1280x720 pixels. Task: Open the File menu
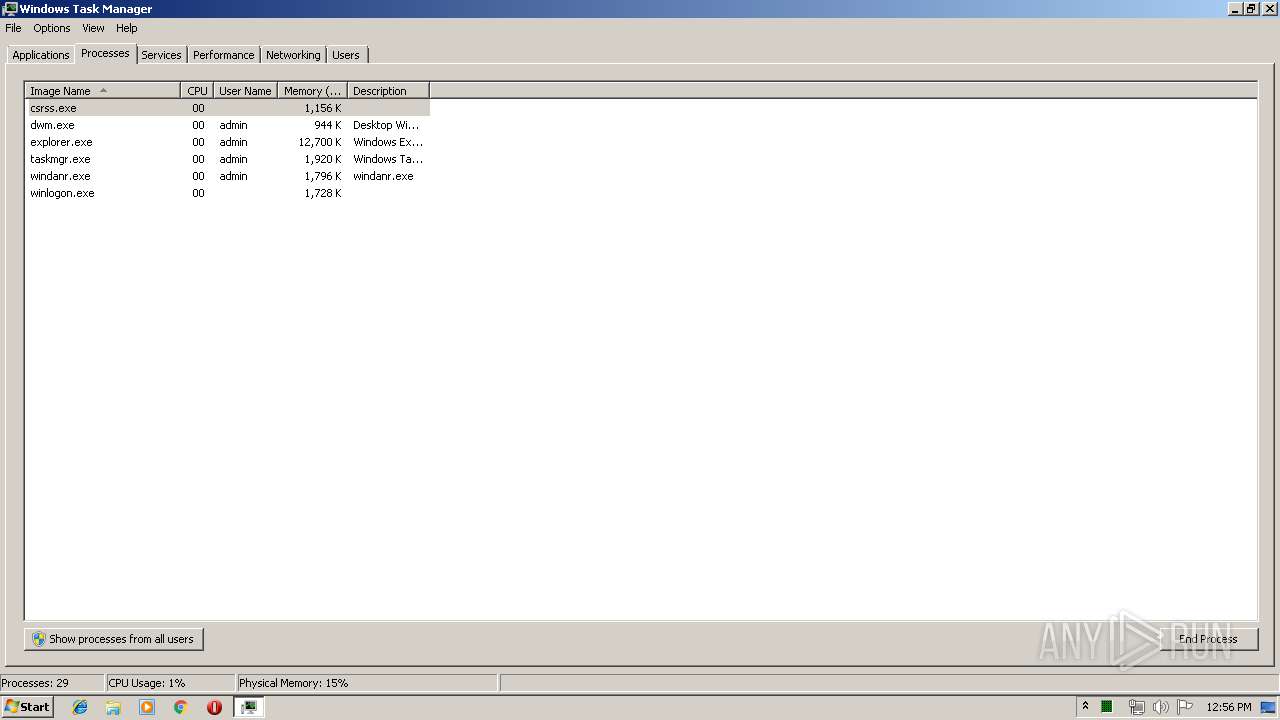tap(13, 28)
